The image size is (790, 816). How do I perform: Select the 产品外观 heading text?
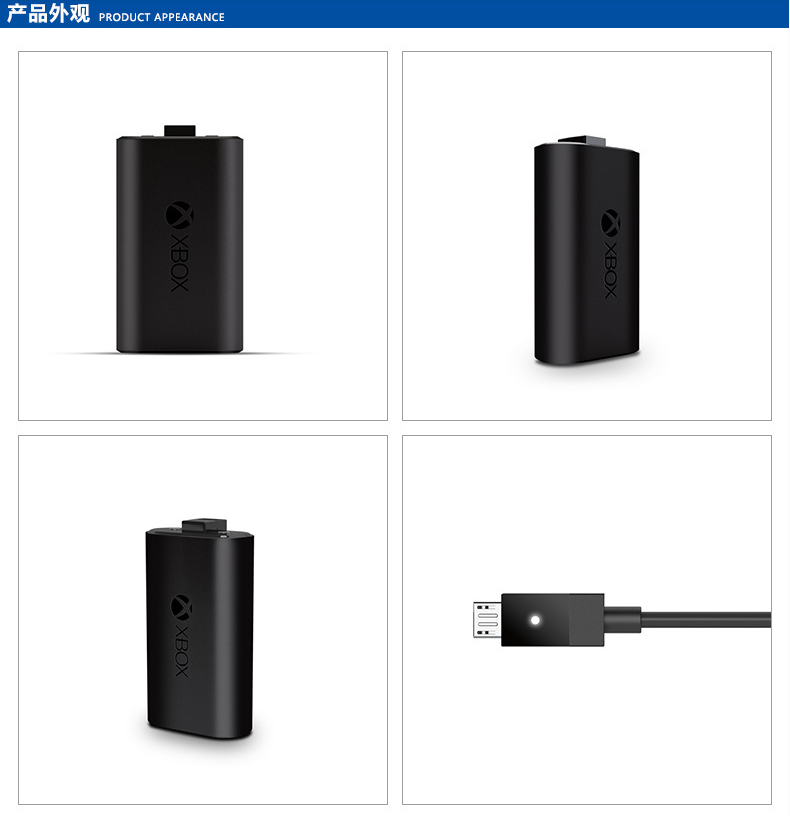48,13
